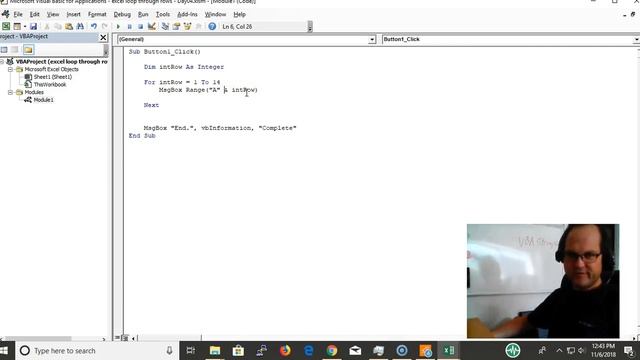Open the Add-Ins menu
The width and height of the screenshot is (640, 360).
(x=187, y=14)
